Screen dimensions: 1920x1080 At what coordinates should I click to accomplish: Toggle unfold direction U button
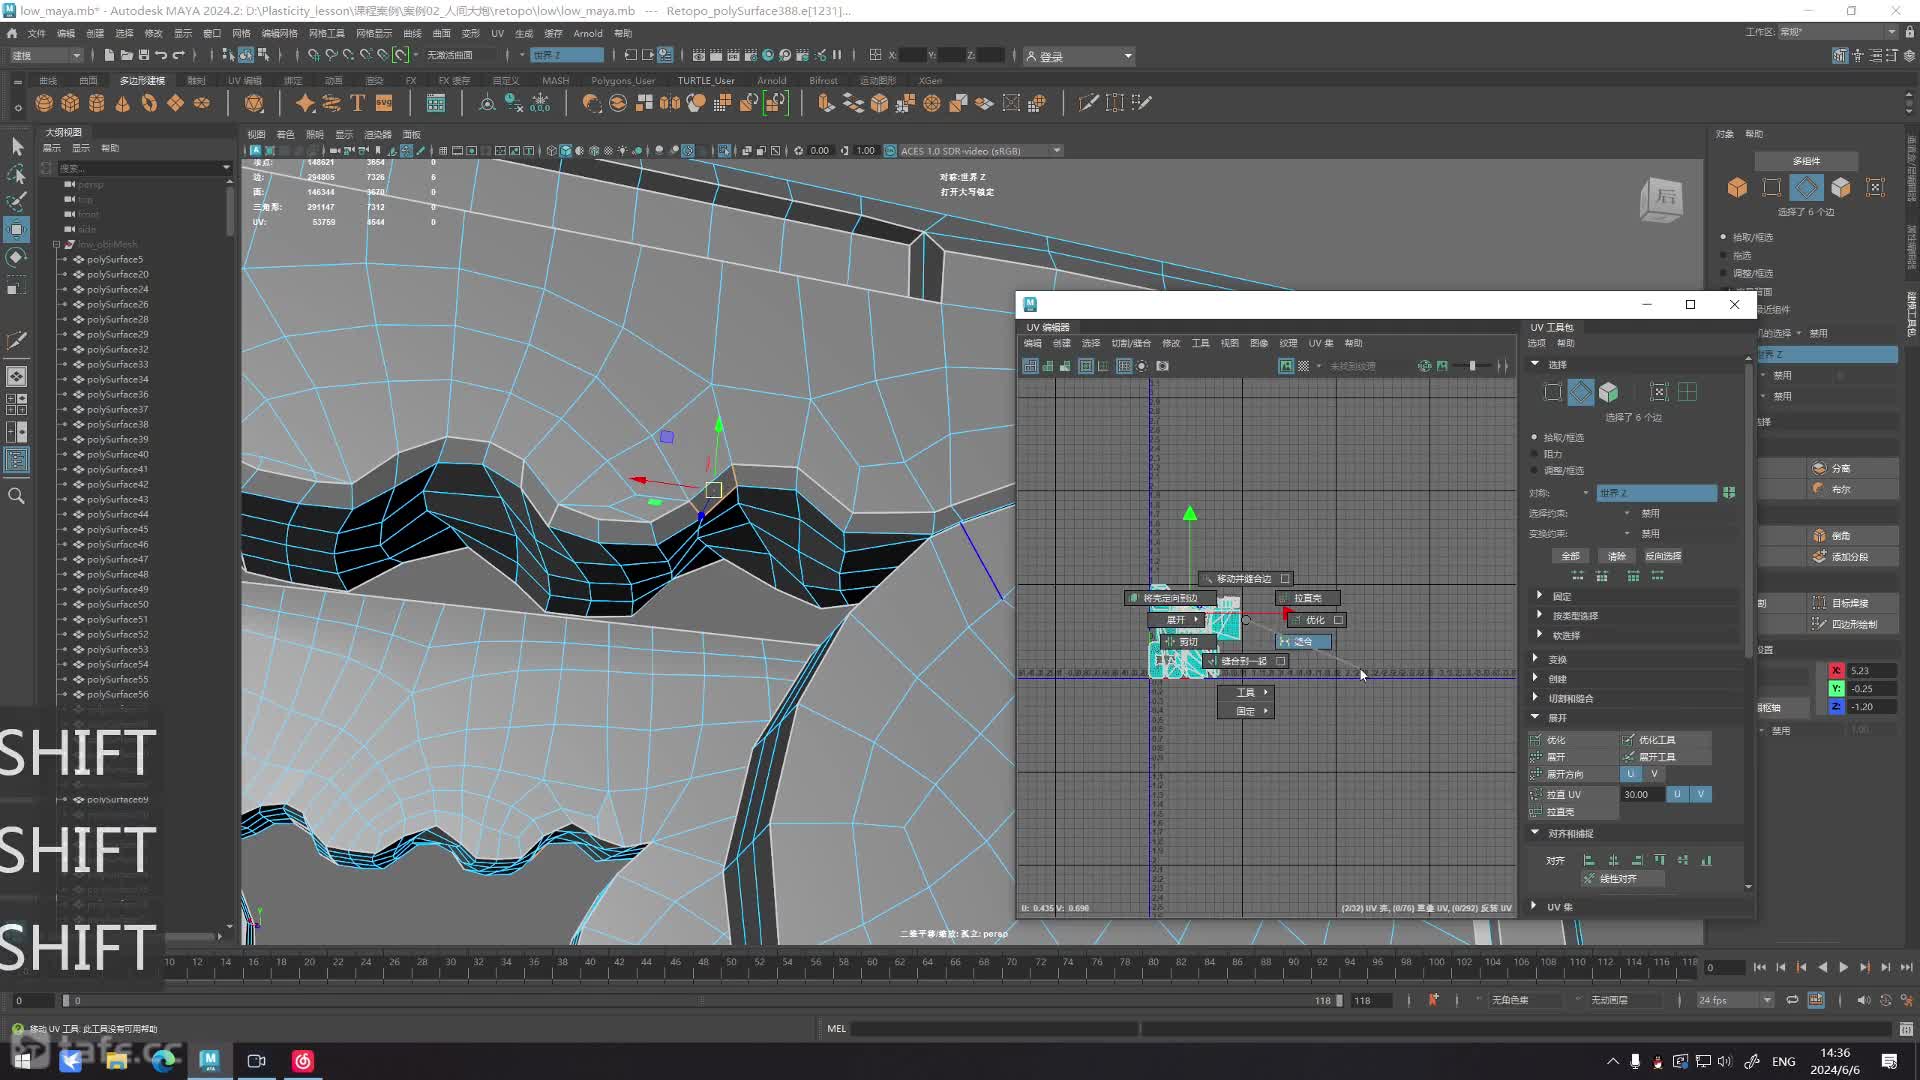[1631, 774]
